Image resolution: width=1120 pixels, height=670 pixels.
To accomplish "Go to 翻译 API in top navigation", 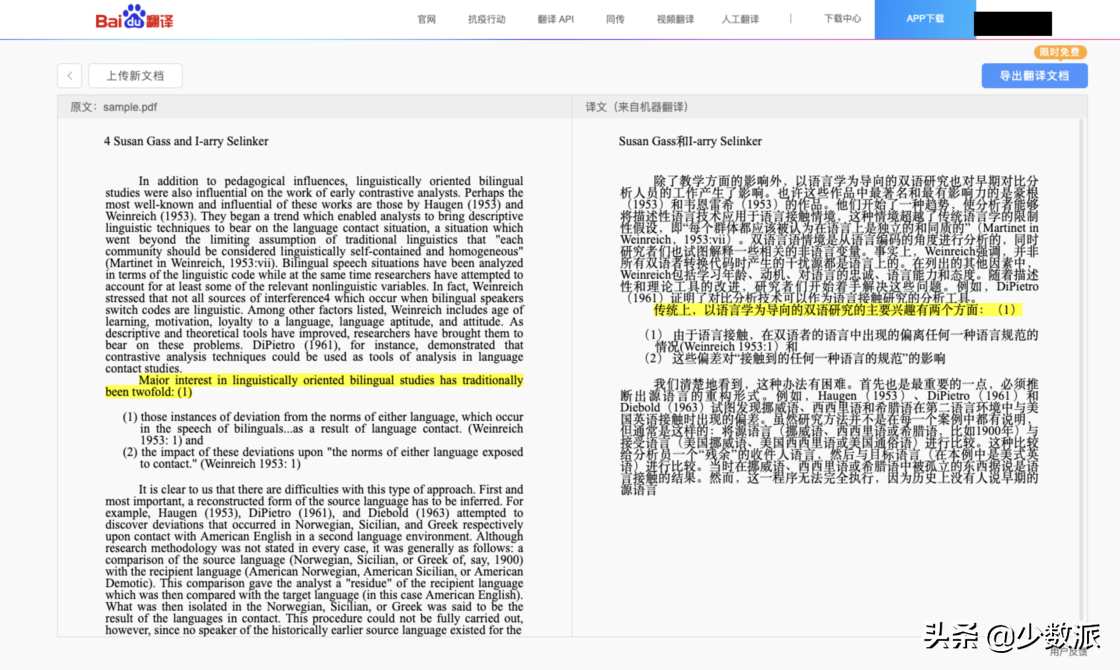I will click(x=555, y=19).
